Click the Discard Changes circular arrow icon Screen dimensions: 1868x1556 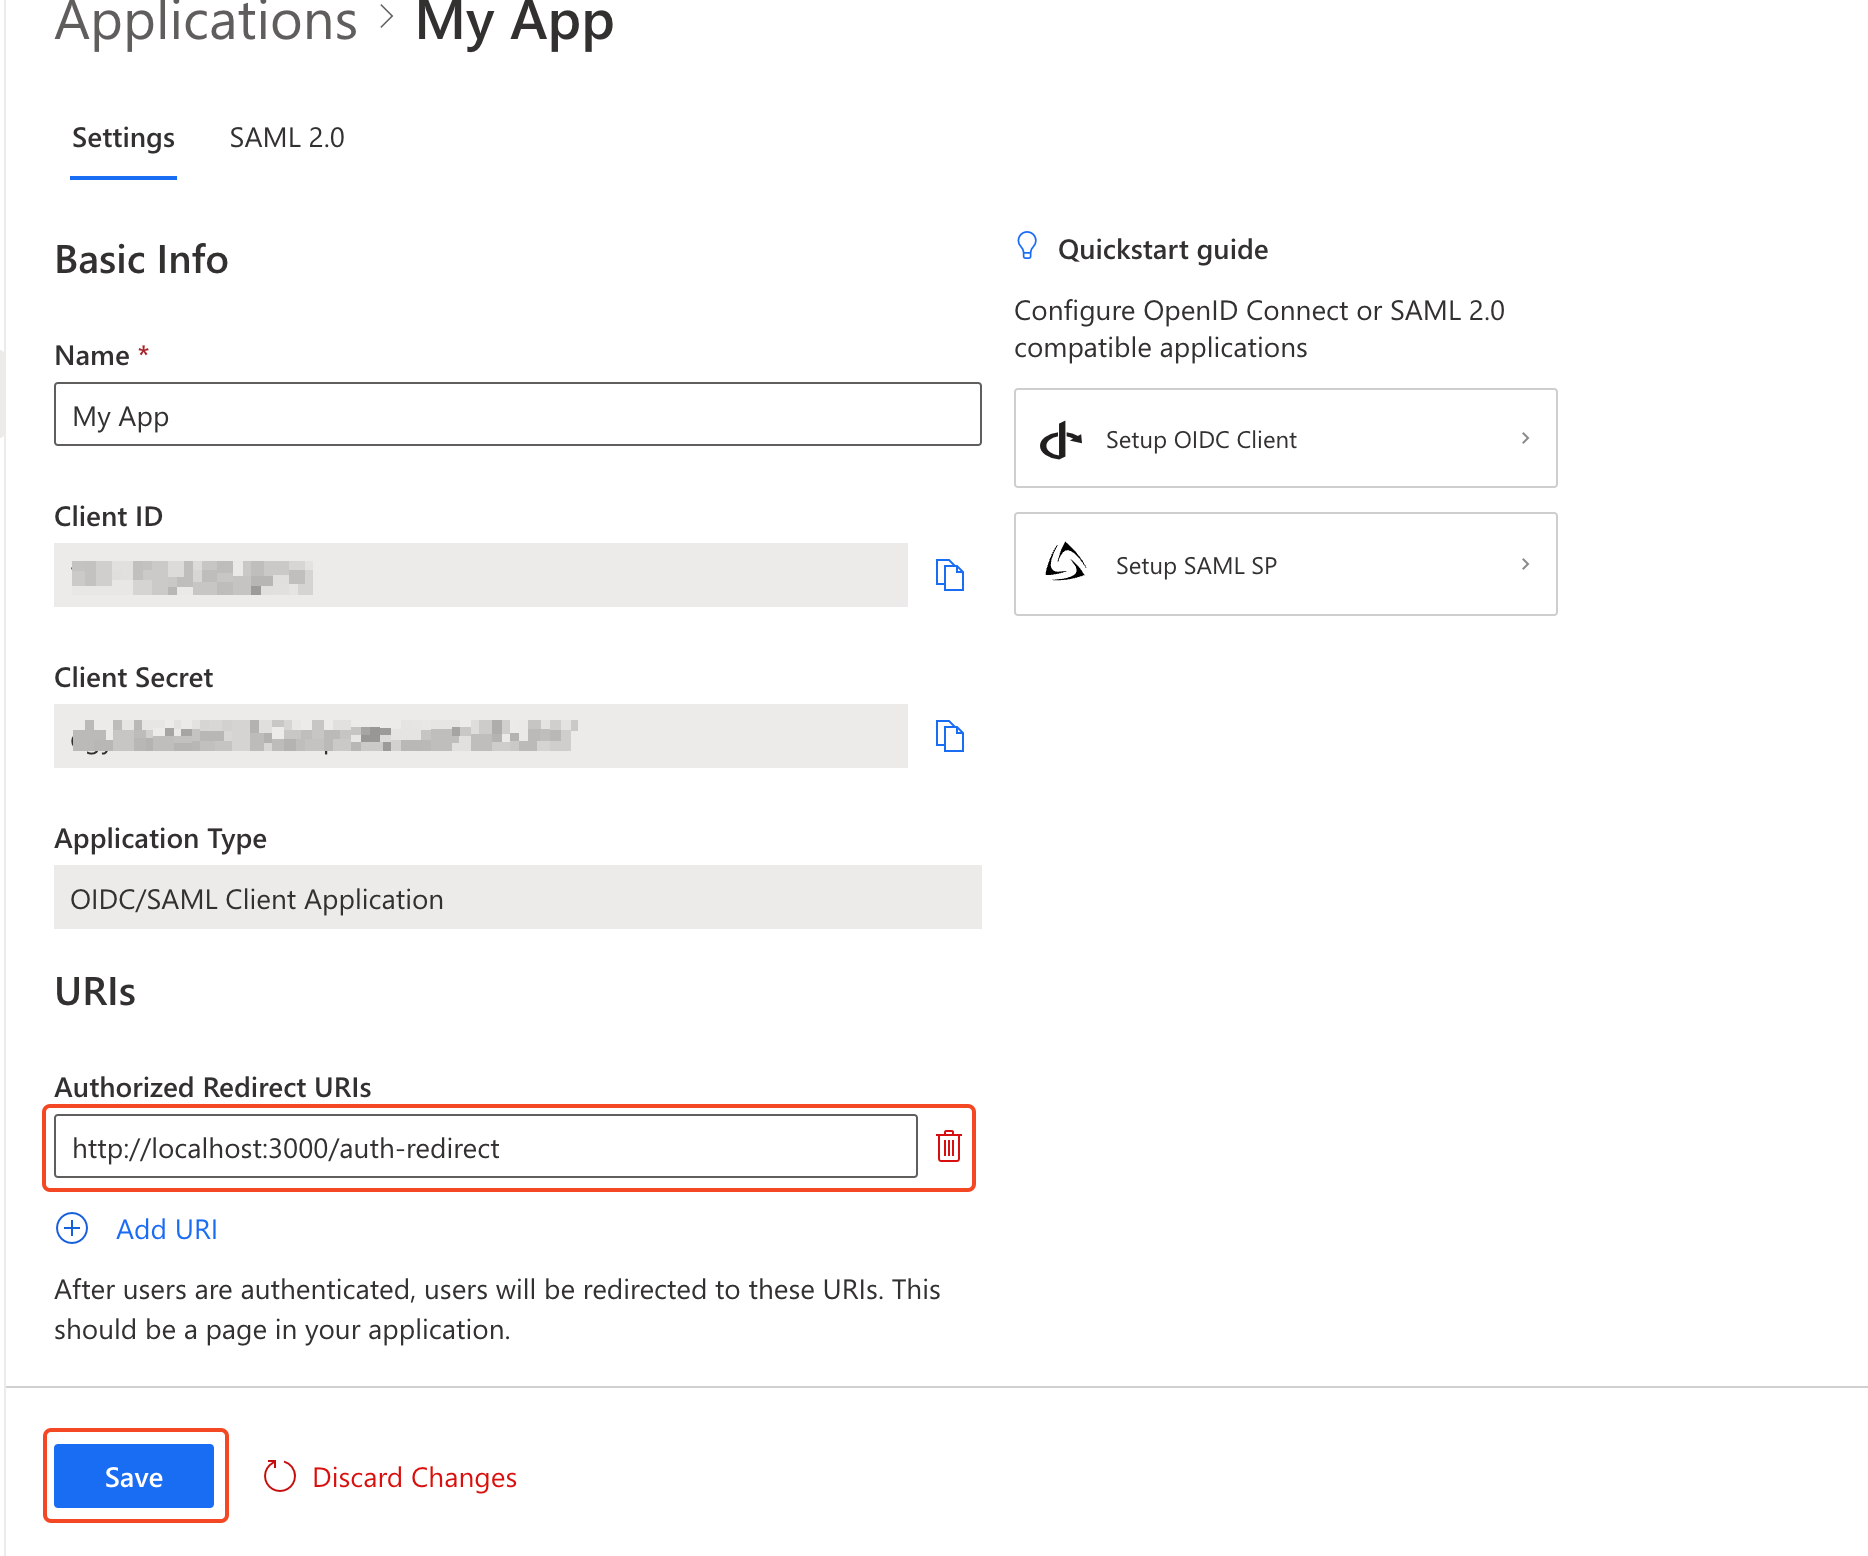click(280, 1476)
